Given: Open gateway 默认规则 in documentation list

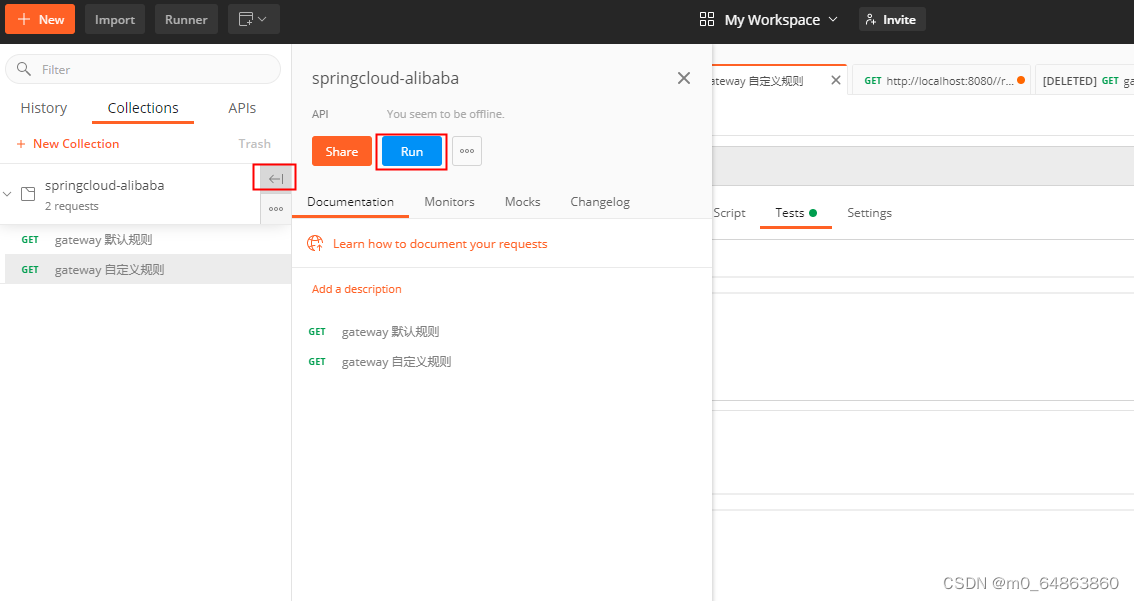Looking at the screenshot, I should pyautogui.click(x=390, y=331).
